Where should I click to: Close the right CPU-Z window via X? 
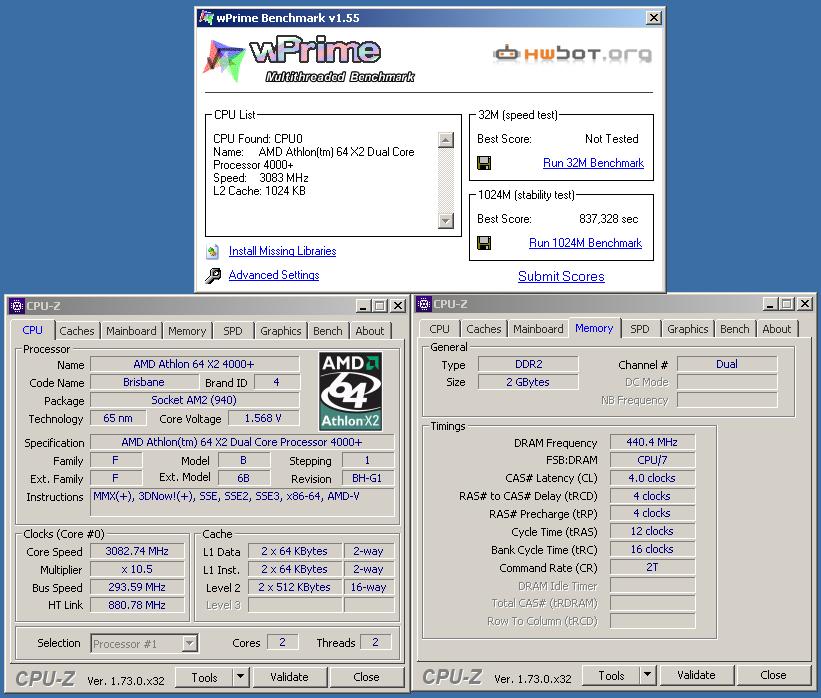pos(805,304)
